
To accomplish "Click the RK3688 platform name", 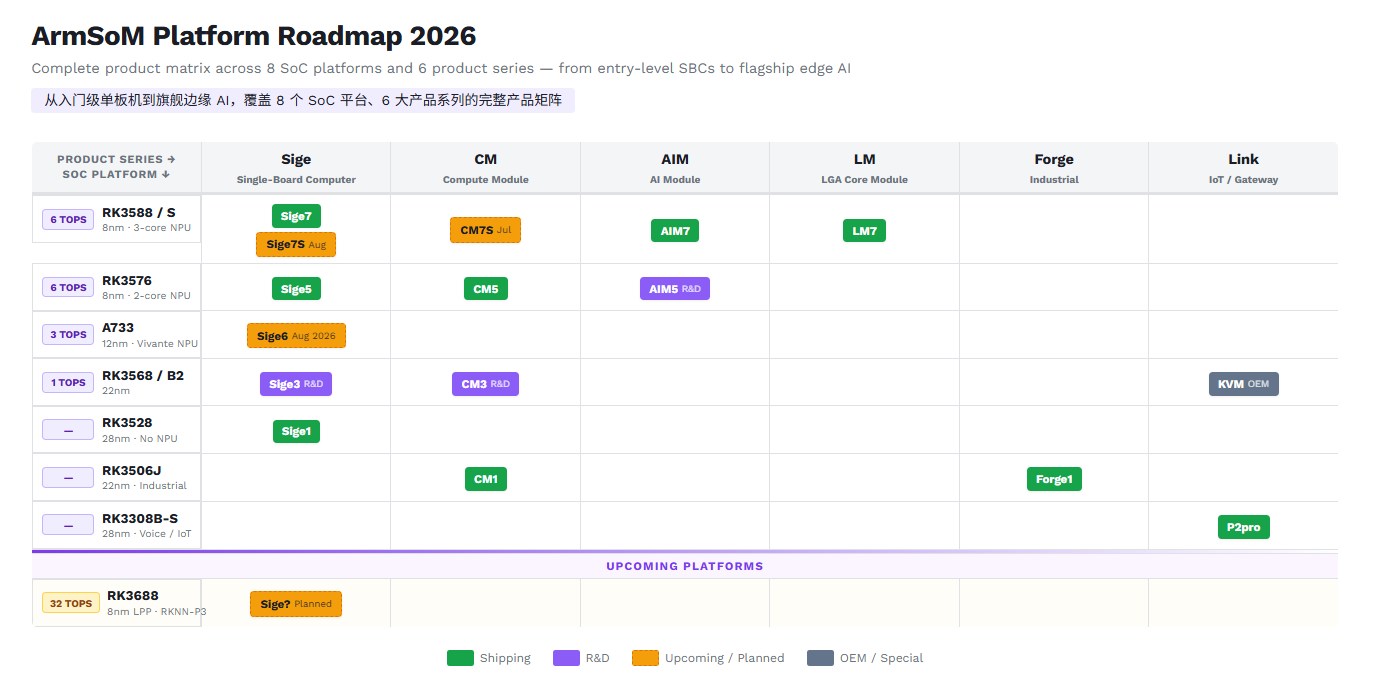I will (x=133, y=596).
